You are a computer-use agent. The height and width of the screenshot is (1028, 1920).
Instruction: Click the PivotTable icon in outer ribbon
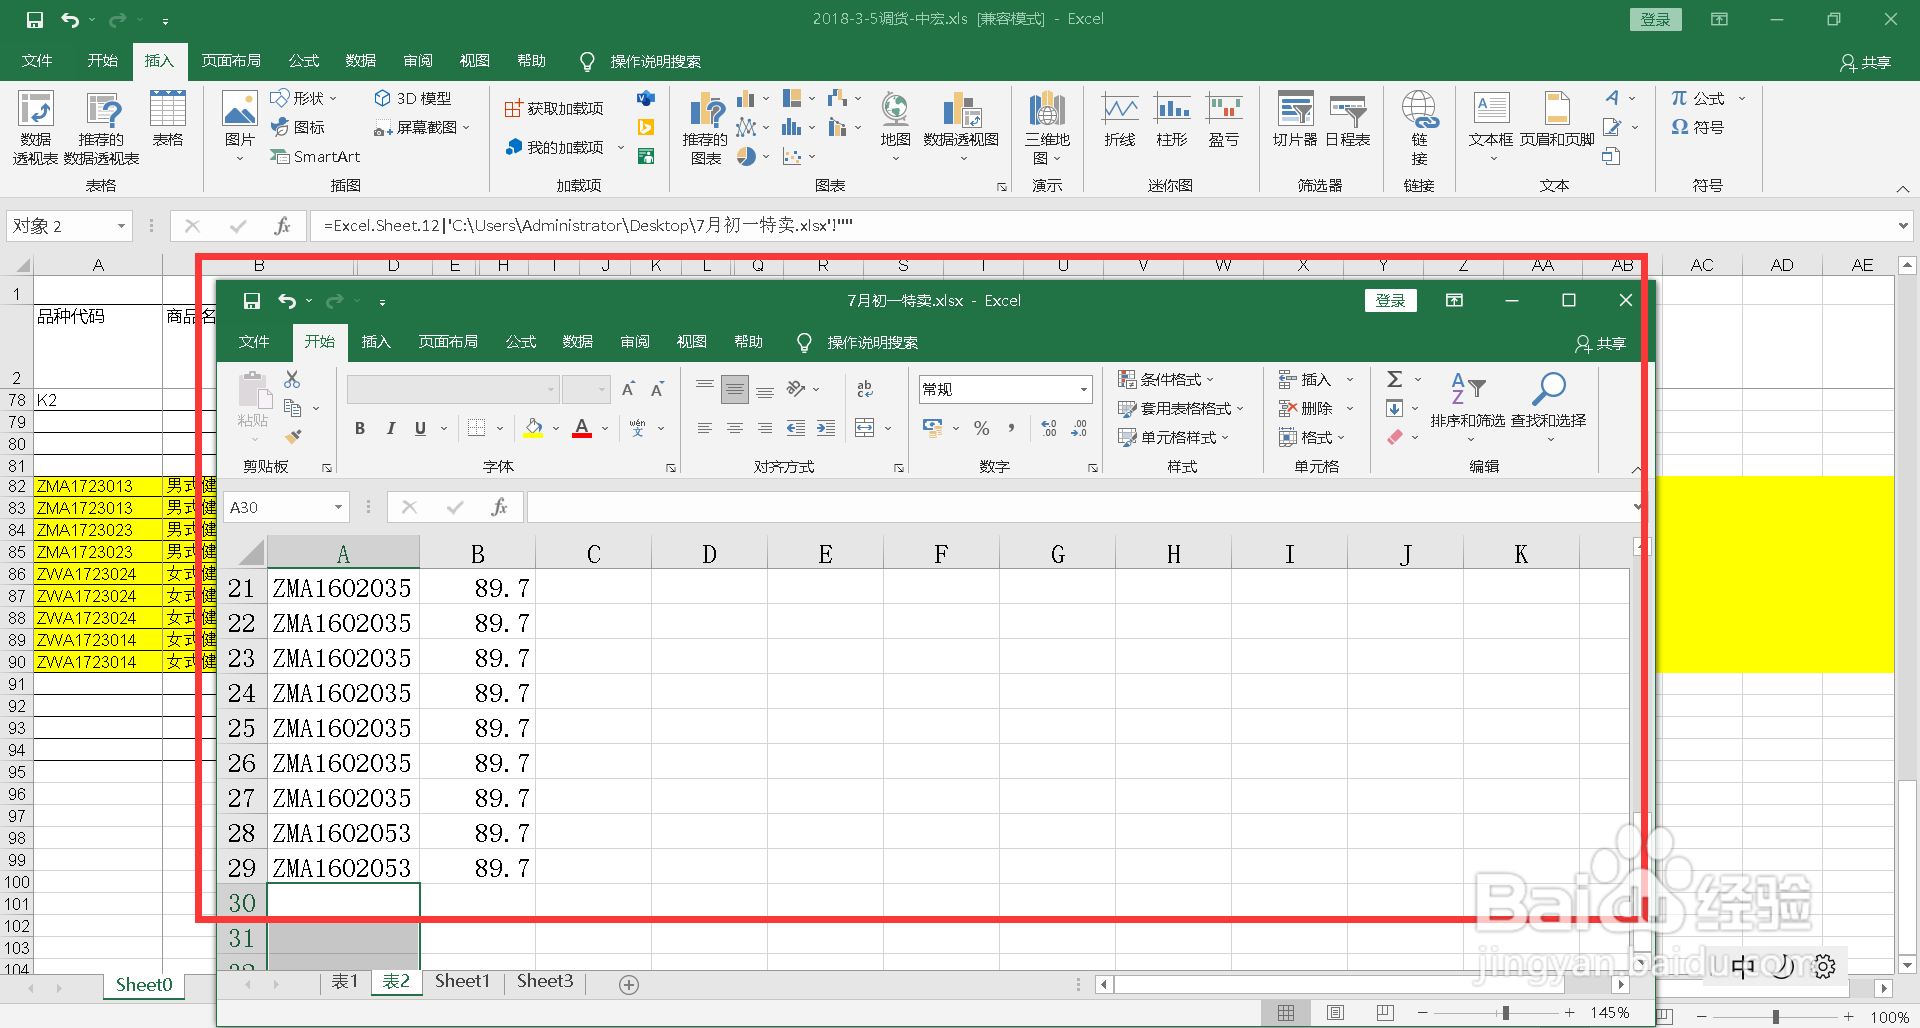(x=35, y=128)
